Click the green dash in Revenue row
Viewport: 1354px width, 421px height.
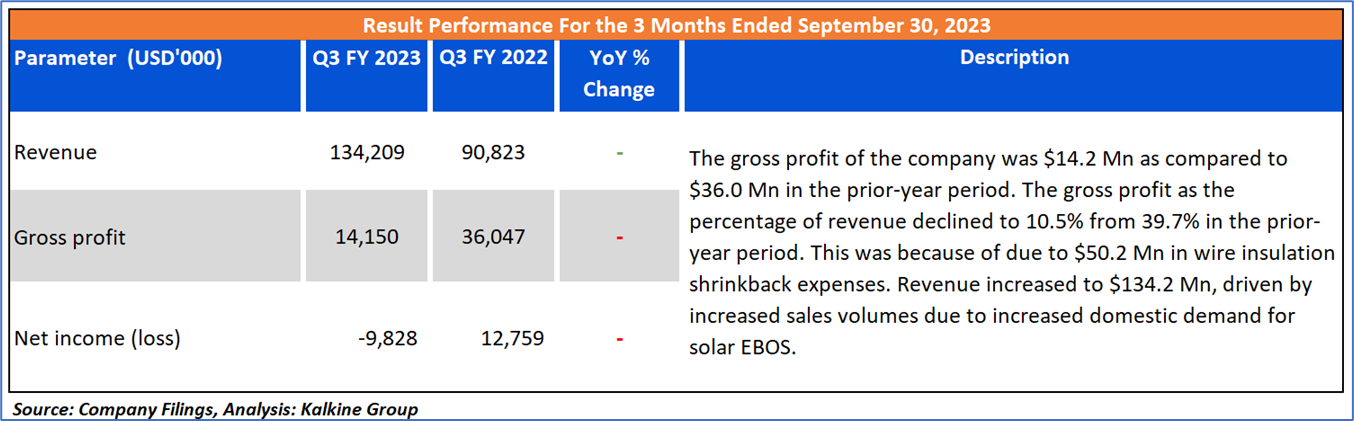tap(620, 153)
